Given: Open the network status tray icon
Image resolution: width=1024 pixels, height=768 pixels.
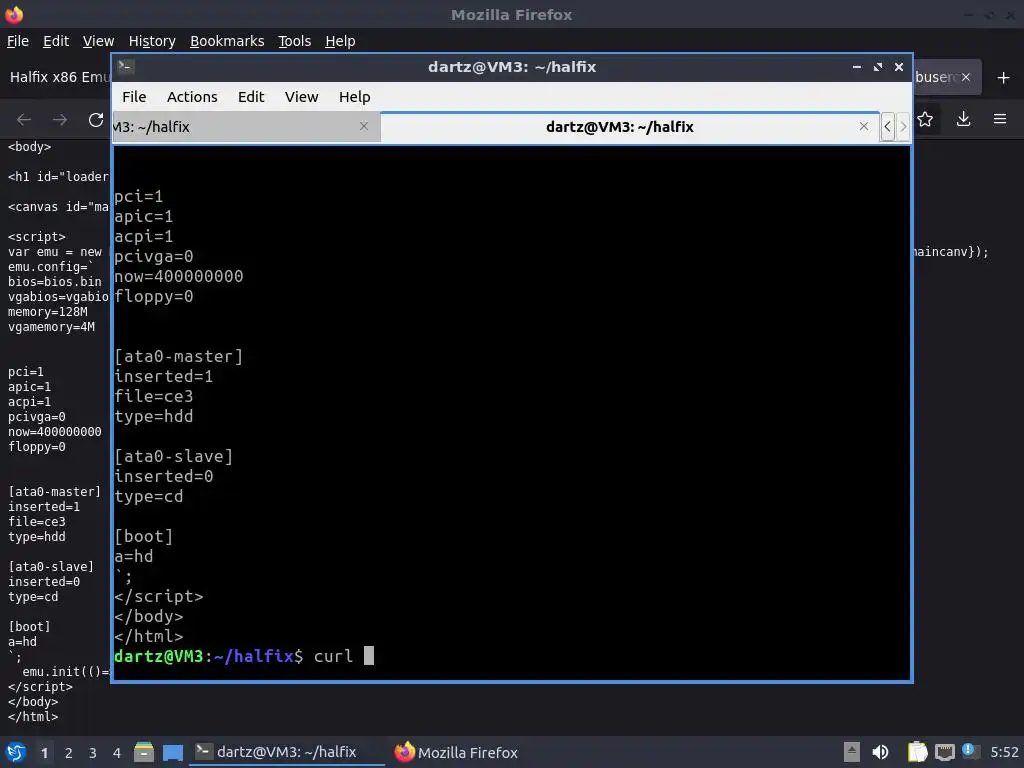Looking at the screenshot, I should point(944,753).
